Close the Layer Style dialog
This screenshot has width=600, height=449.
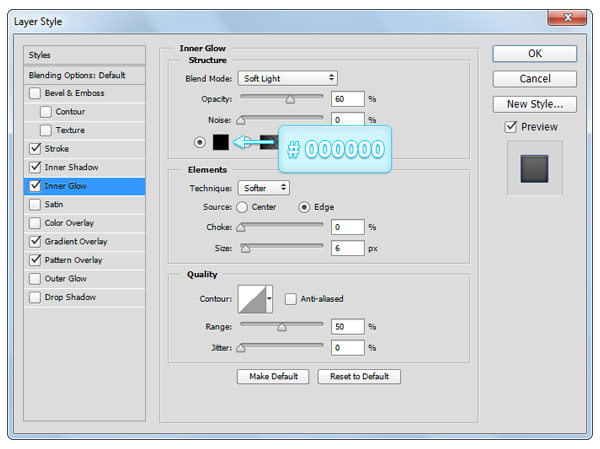(x=568, y=18)
